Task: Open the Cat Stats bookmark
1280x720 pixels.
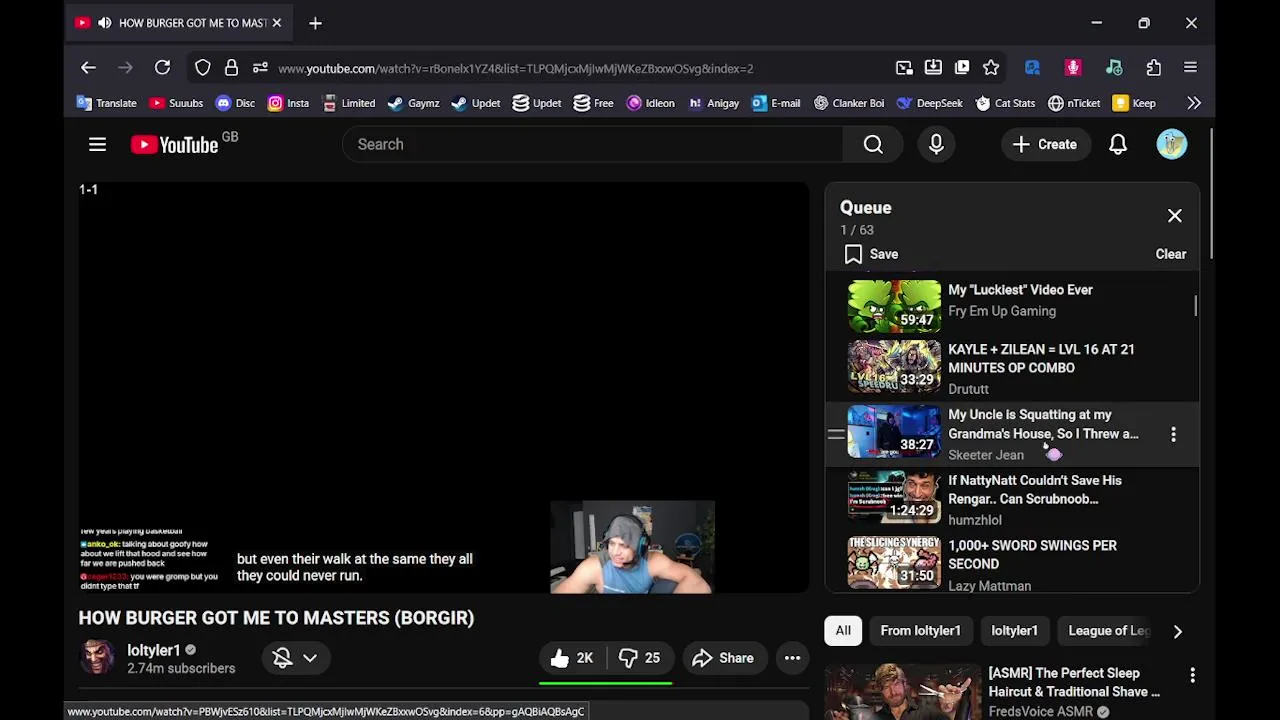Action: 1005,103
